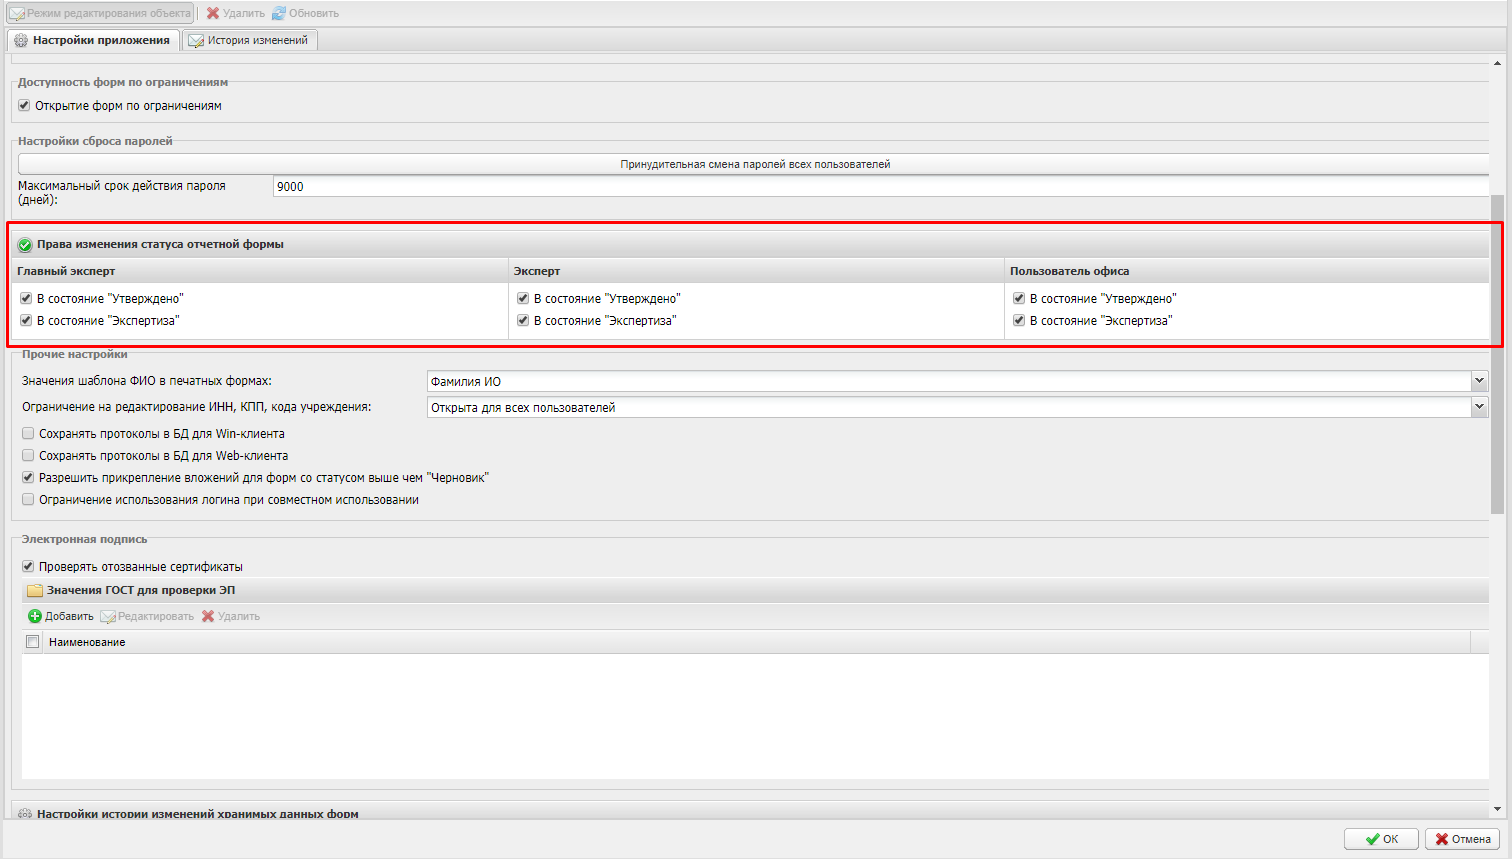This screenshot has width=1512, height=859.
Task: Uncheck Открытие форм по ограничениям
Action: pyautogui.click(x=24, y=105)
